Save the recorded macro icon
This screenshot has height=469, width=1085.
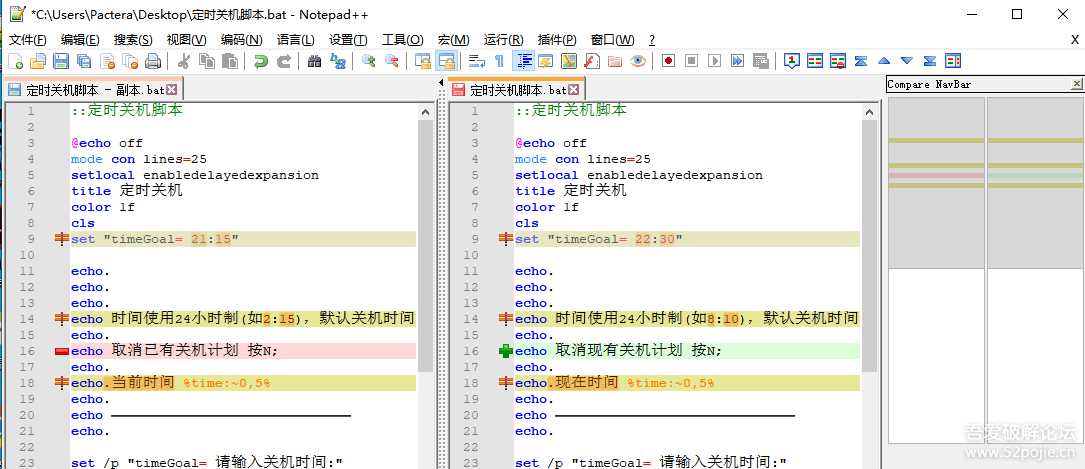point(760,61)
